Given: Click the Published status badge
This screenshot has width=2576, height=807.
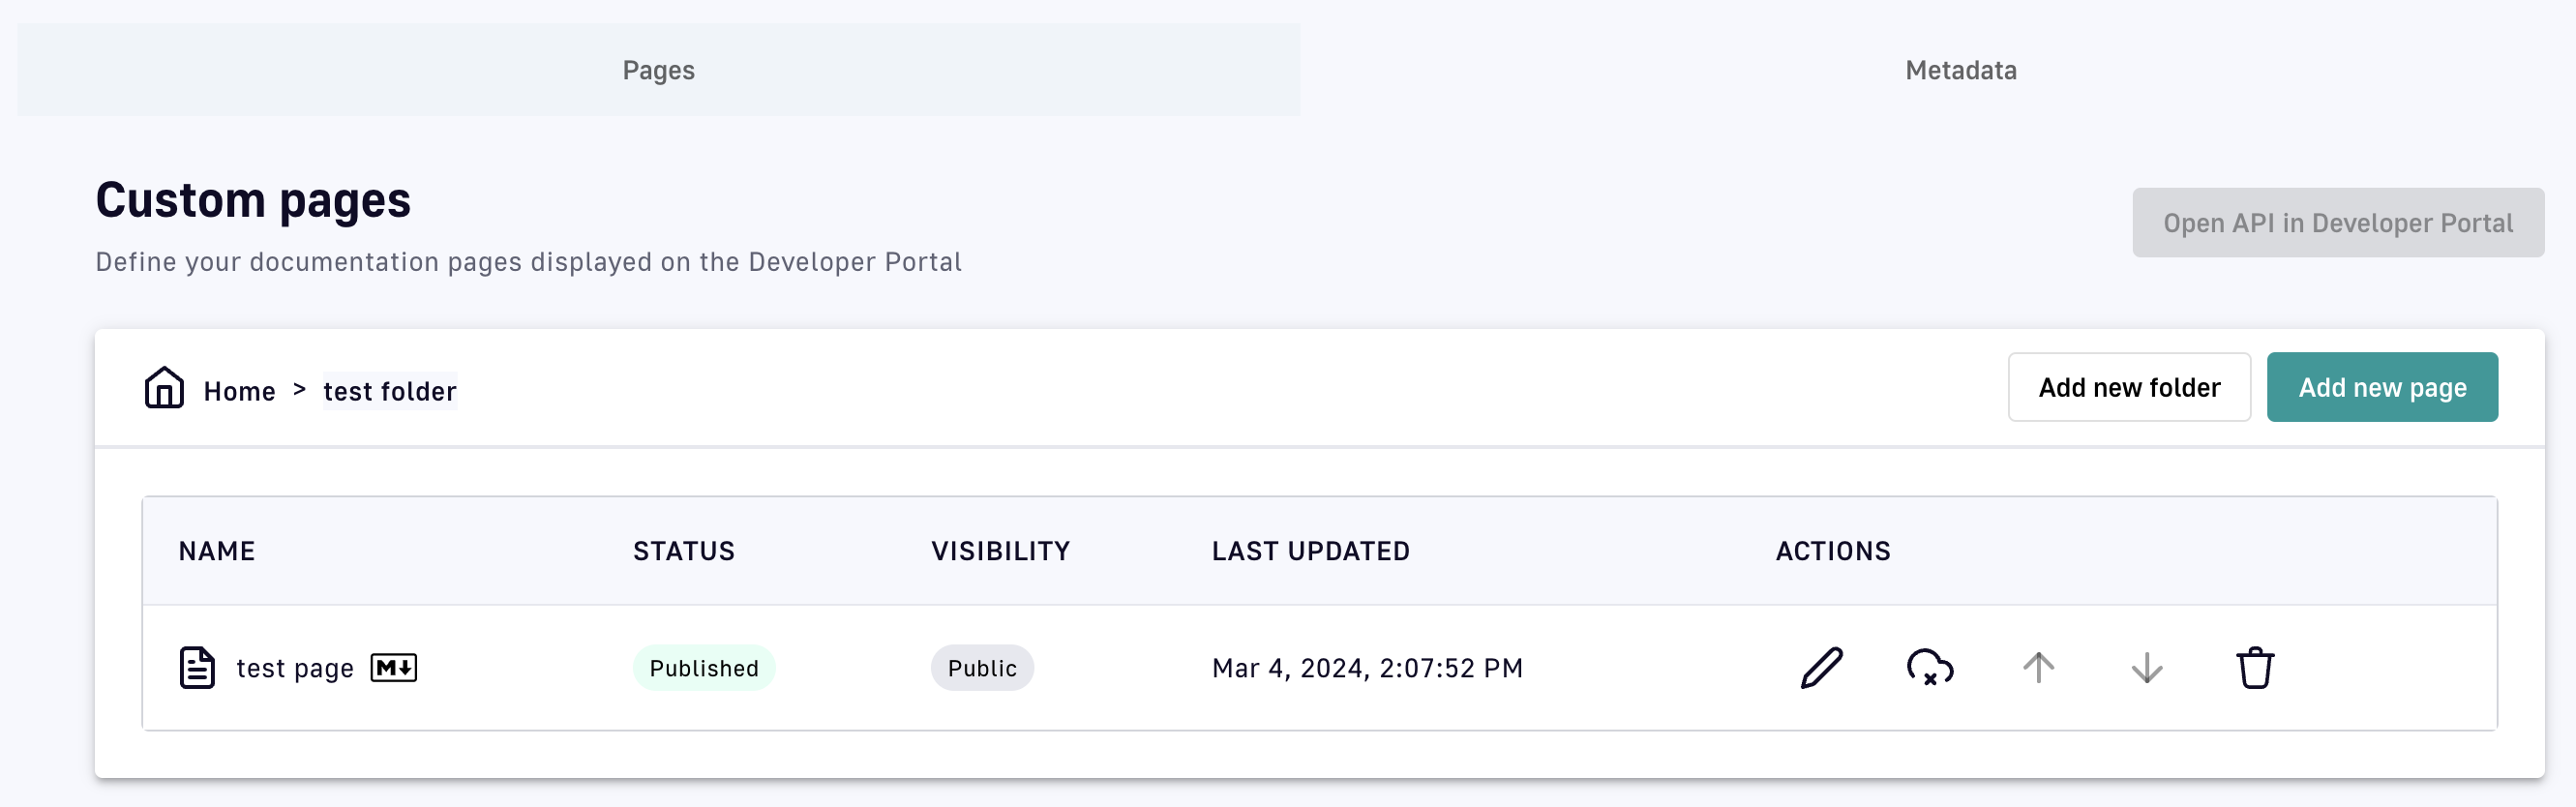Looking at the screenshot, I should (x=704, y=668).
